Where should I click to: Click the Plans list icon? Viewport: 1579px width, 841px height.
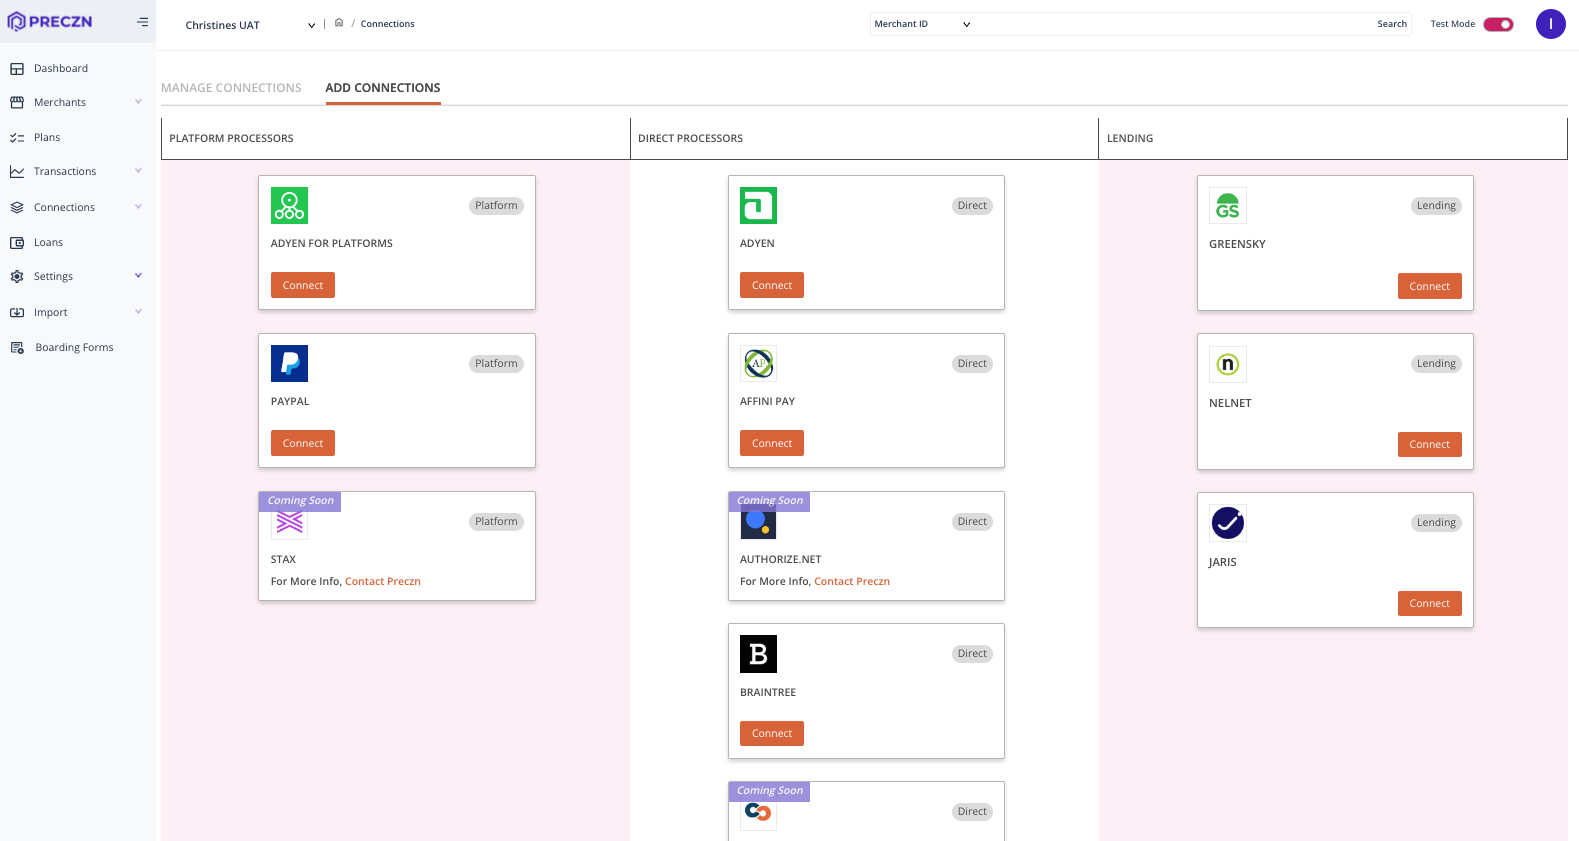point(17,138)
